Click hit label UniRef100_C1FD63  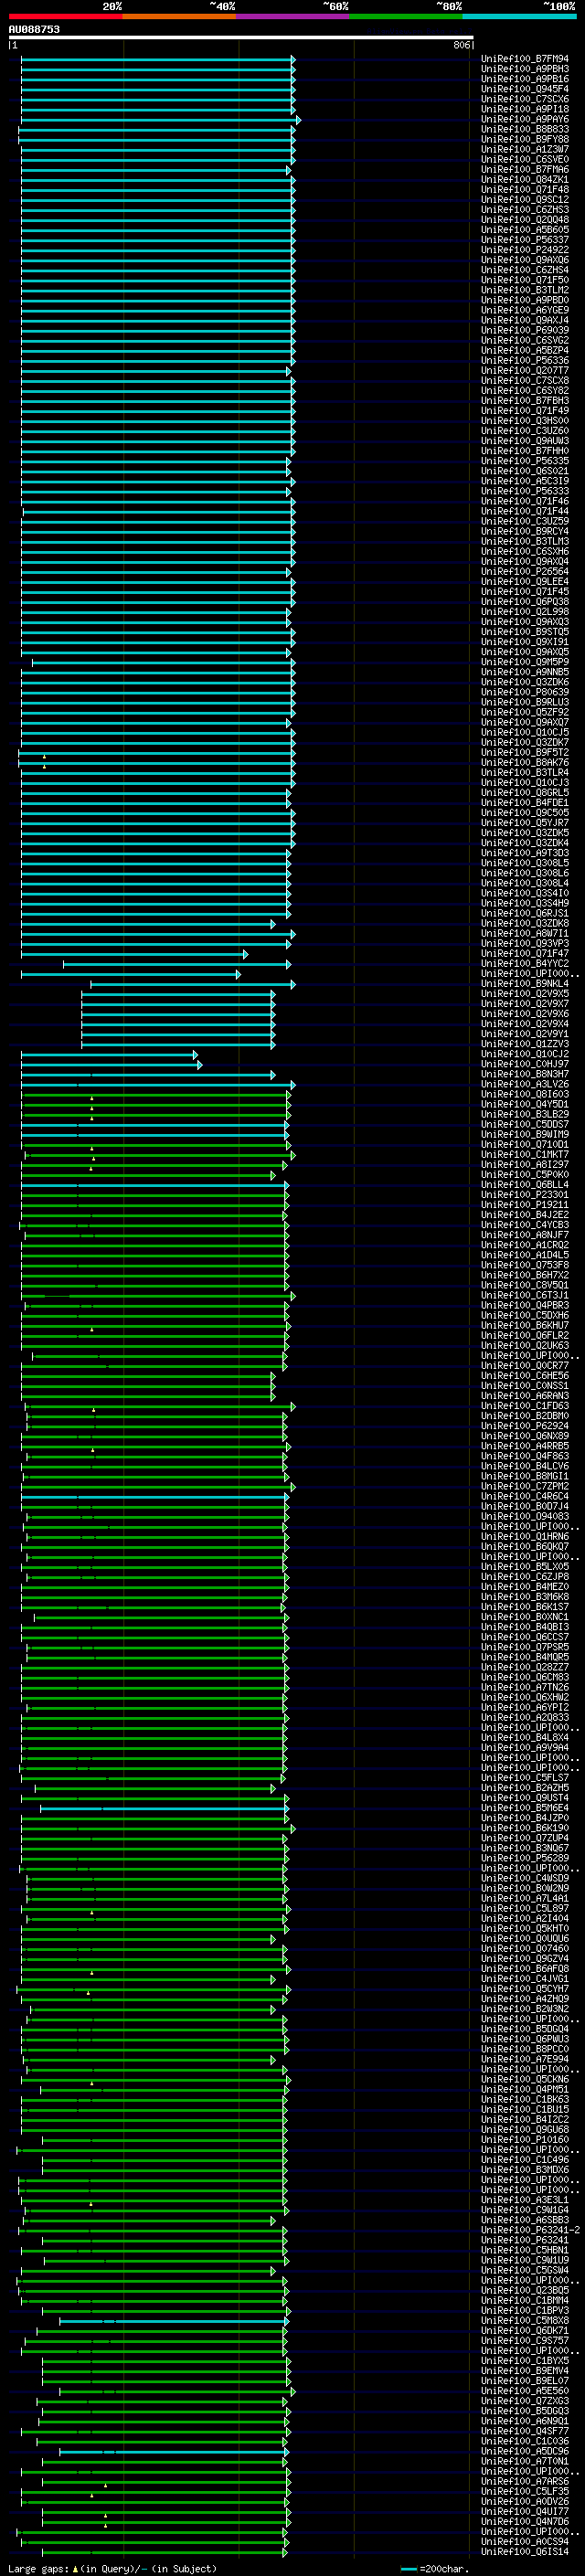tap(525, 1405)
